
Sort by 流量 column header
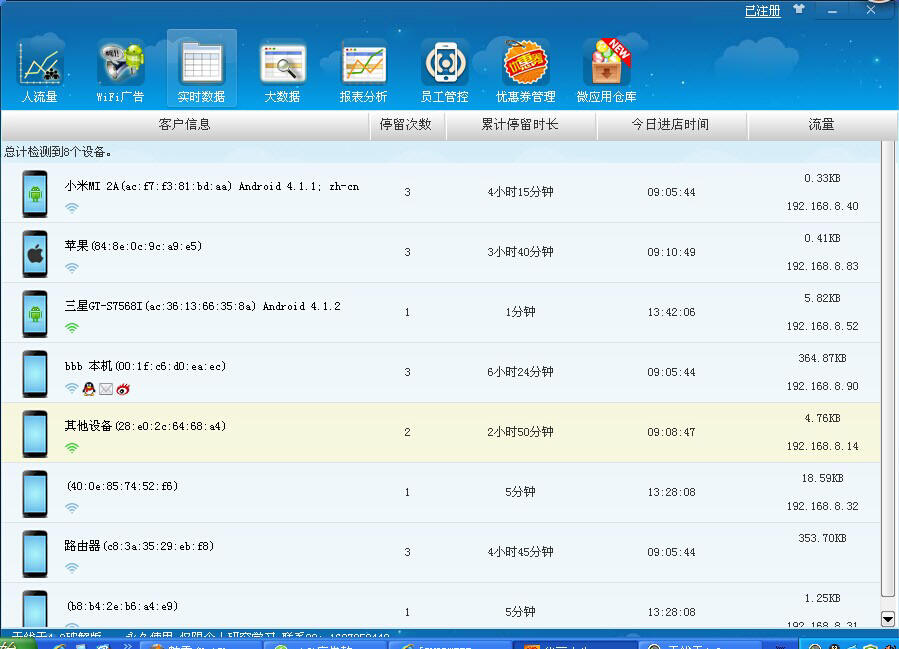tap(821, 124)
